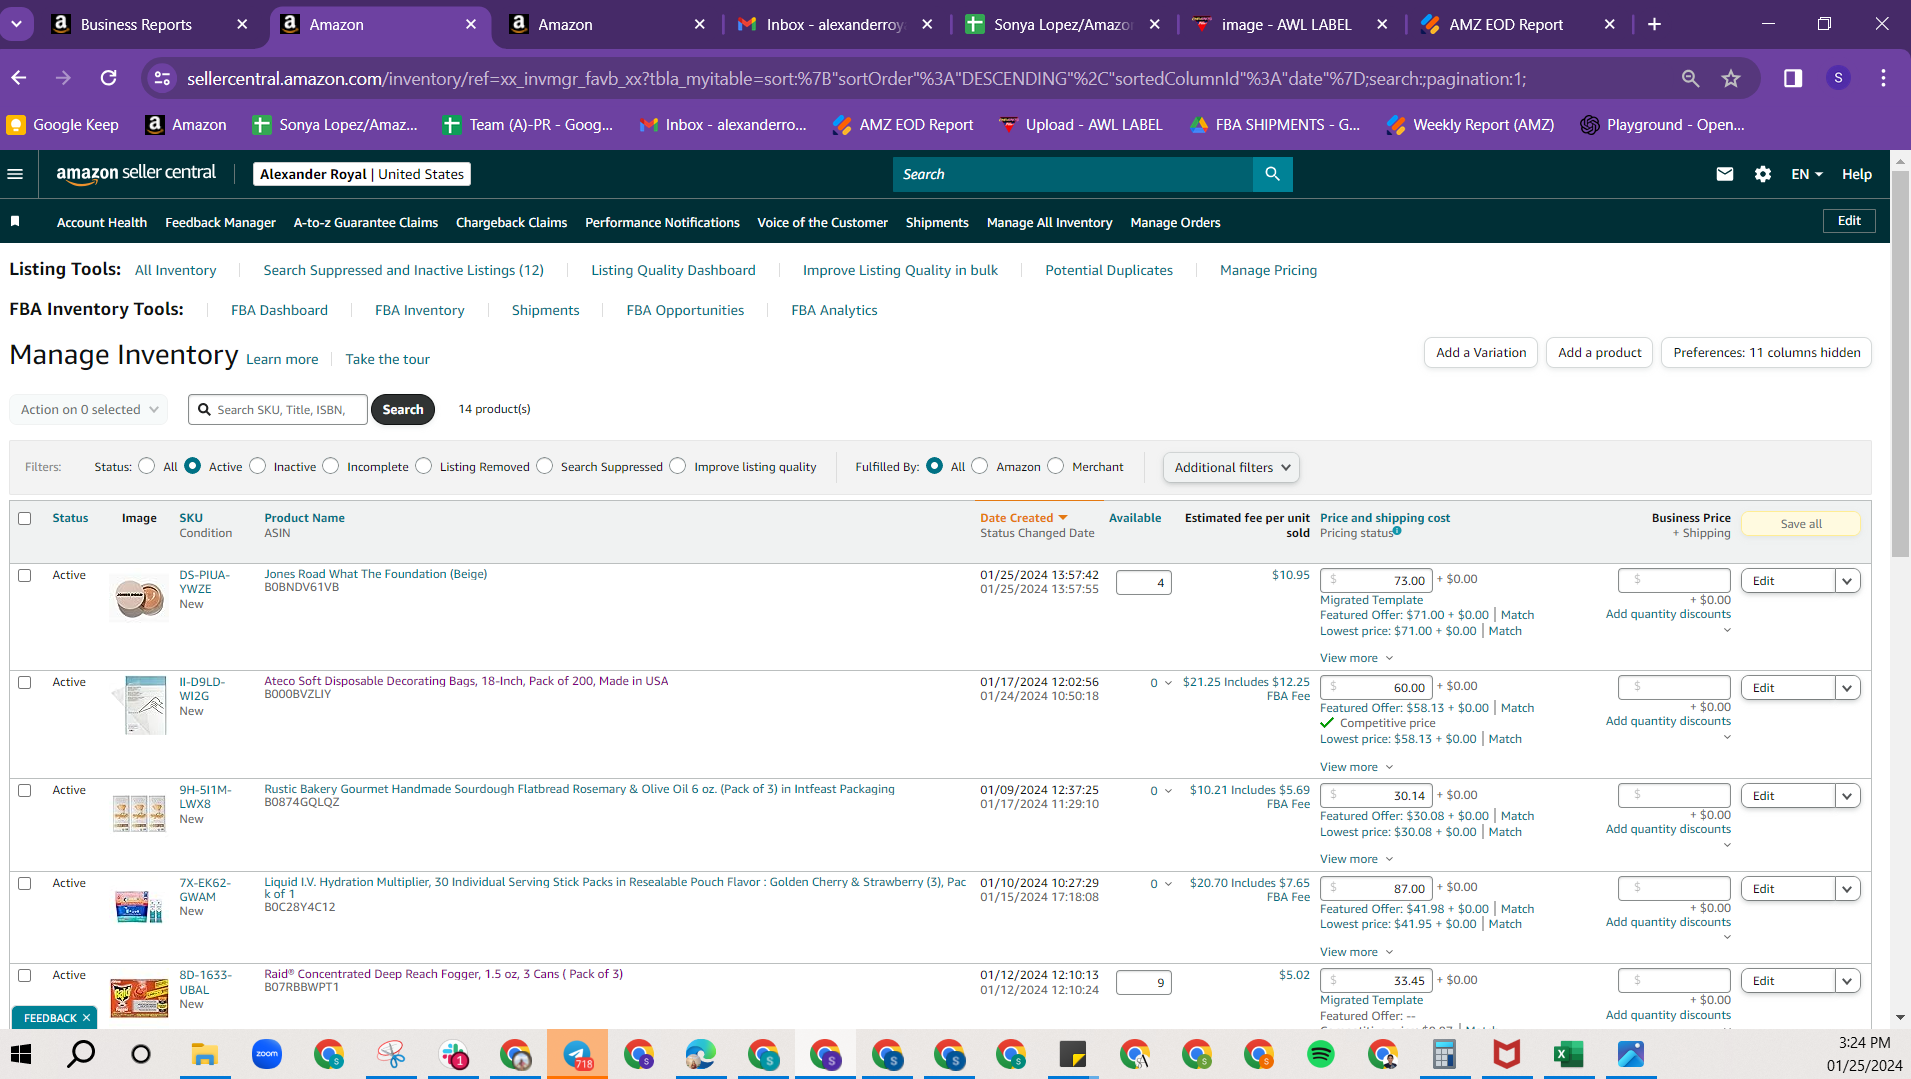Open Playground - OpenAI bookmark

[x=1662, y=125]
